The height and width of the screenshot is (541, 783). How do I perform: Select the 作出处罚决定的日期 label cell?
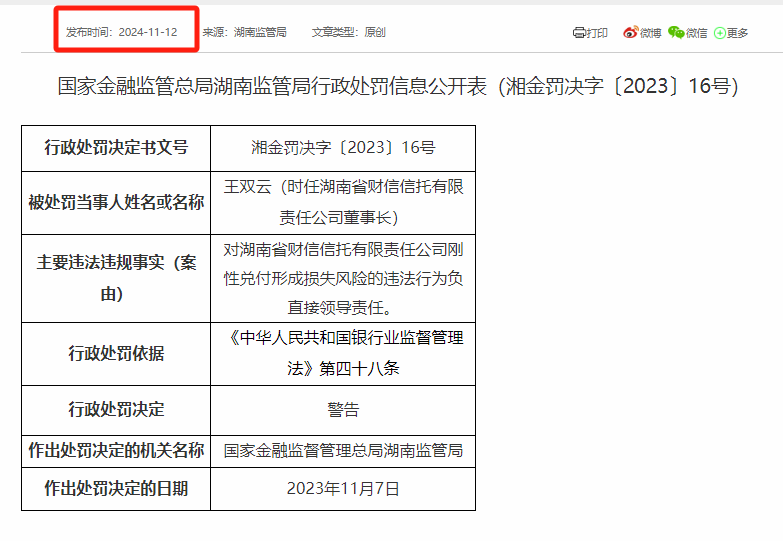pyautogui.click(x=116, y=489)
